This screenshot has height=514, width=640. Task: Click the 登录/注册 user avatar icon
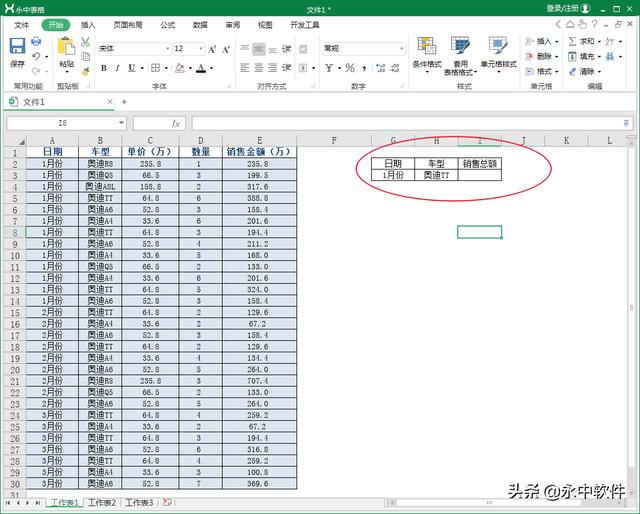click(585, 8)
